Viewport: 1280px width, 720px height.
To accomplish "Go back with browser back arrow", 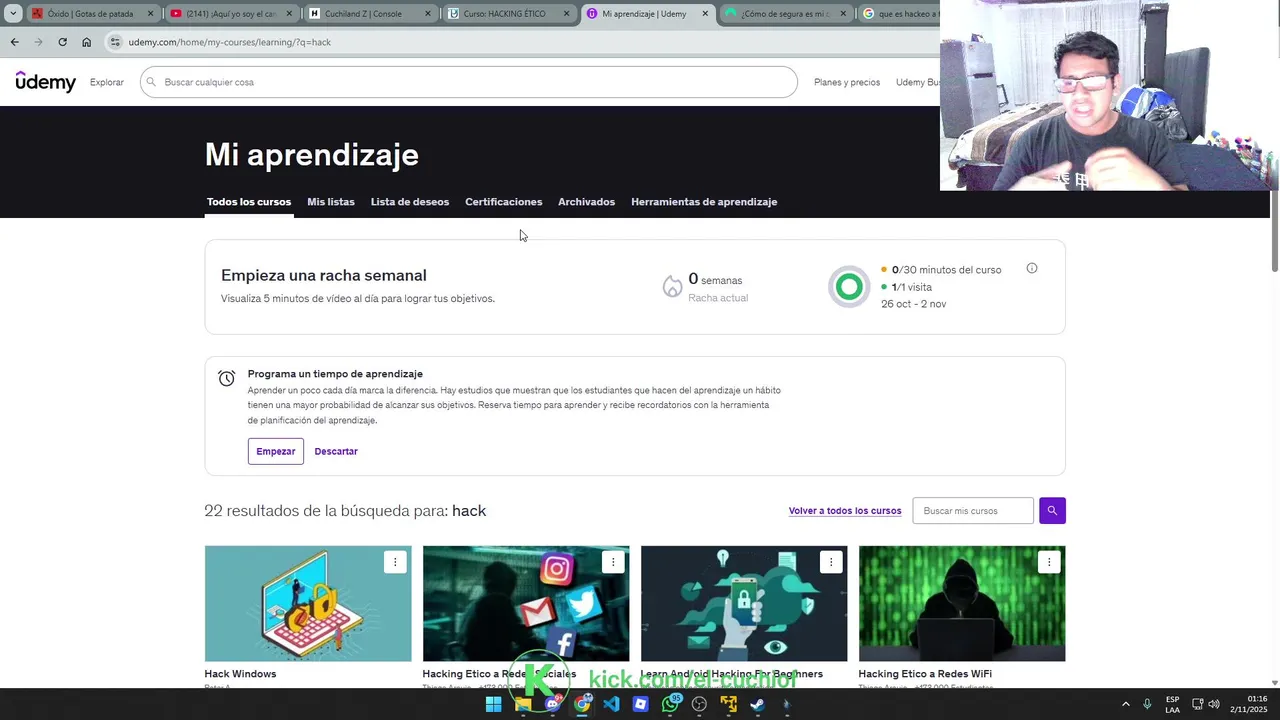I will tap(14, 42).
